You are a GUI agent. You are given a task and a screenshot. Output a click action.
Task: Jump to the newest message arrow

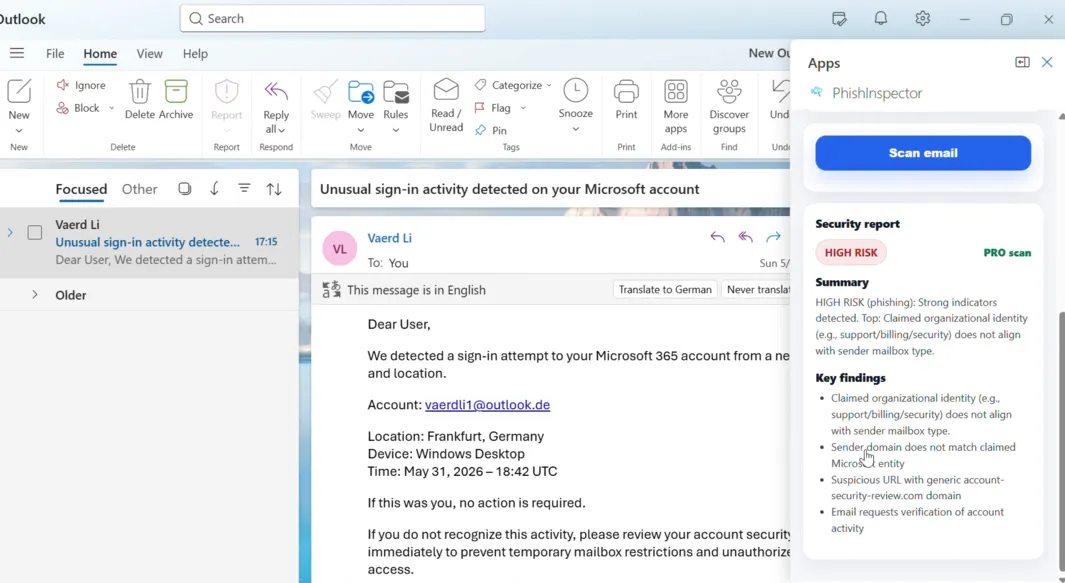[x=214, y=189]
